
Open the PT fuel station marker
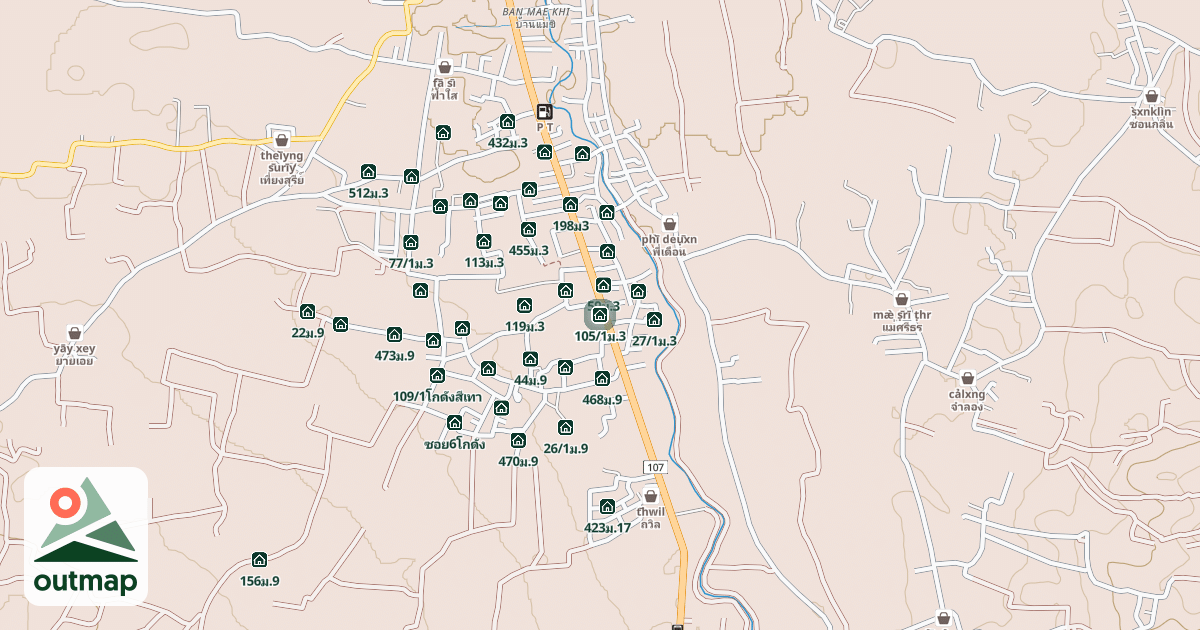(544, 112)
